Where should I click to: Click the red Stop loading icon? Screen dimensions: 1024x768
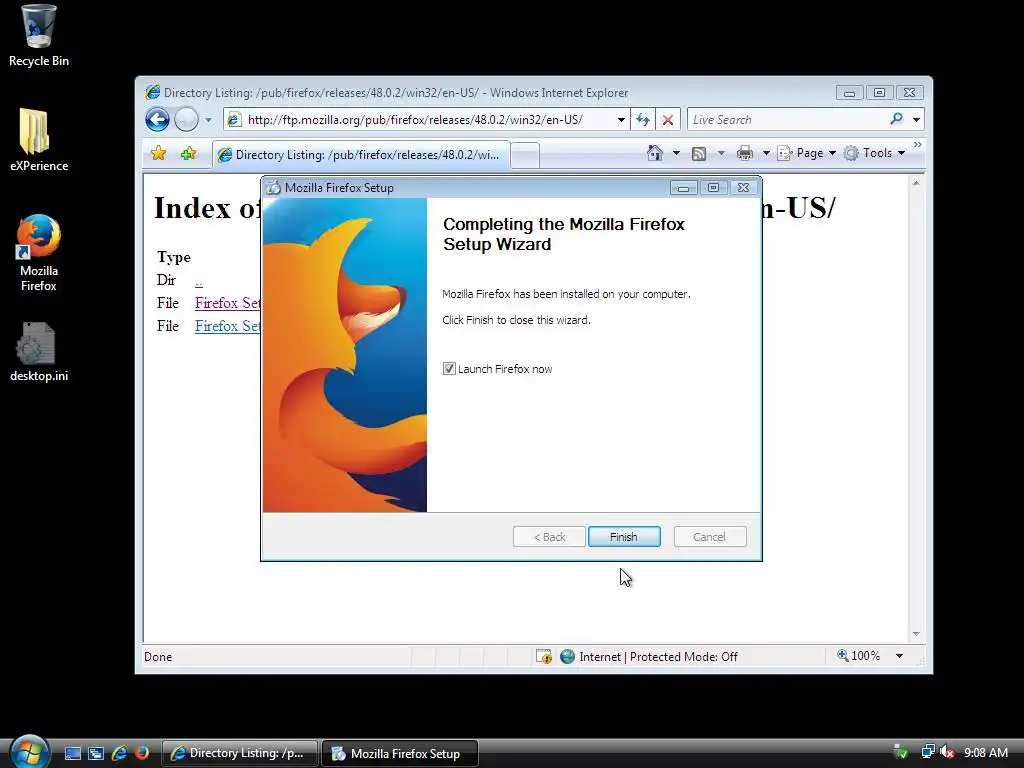coord(667,120)
